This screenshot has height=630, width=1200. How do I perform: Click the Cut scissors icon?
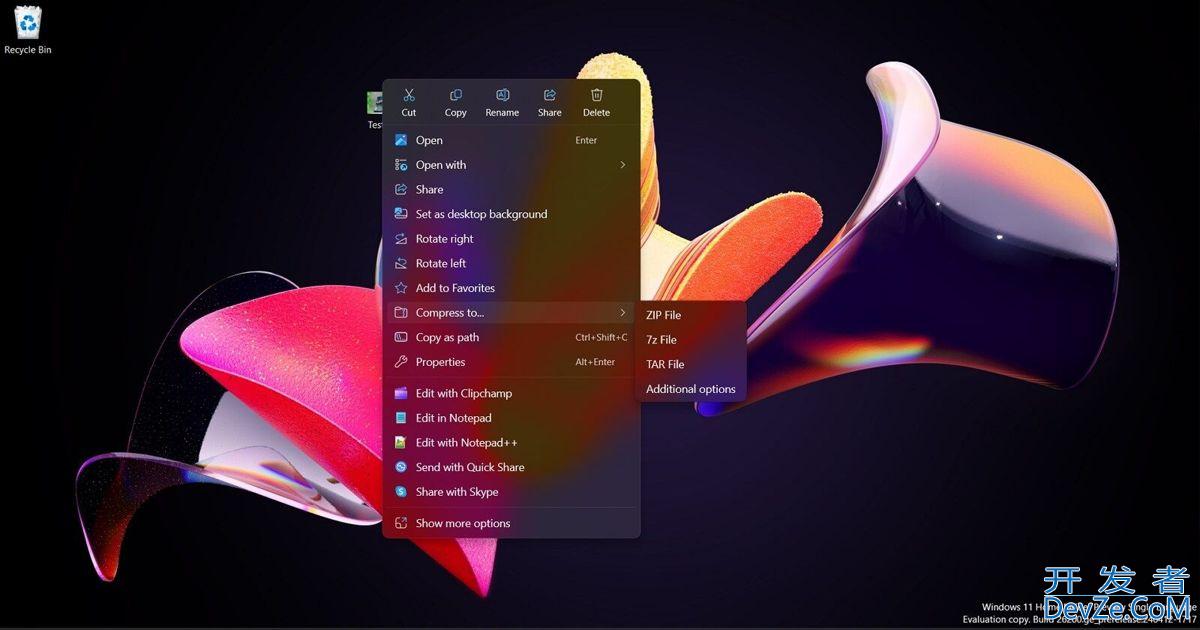409,95
